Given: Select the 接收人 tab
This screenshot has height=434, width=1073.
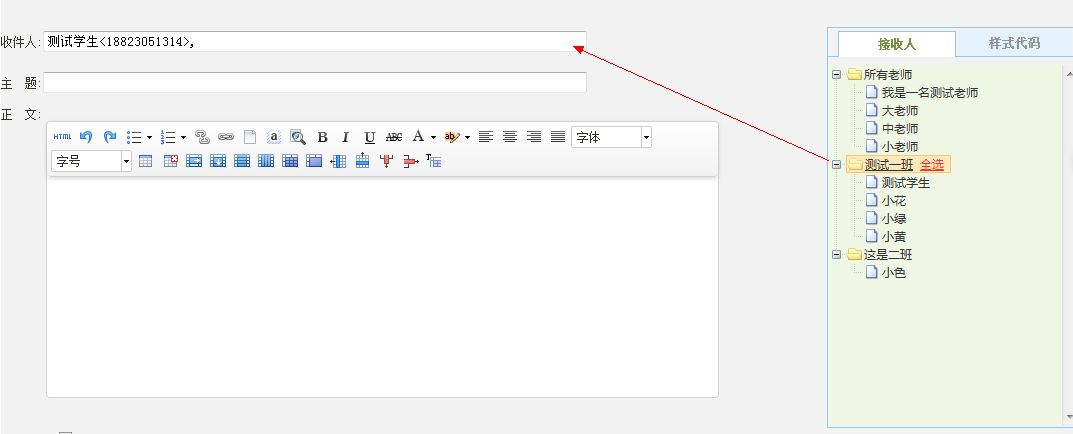Looking at the screenshot, I should 897,44.
